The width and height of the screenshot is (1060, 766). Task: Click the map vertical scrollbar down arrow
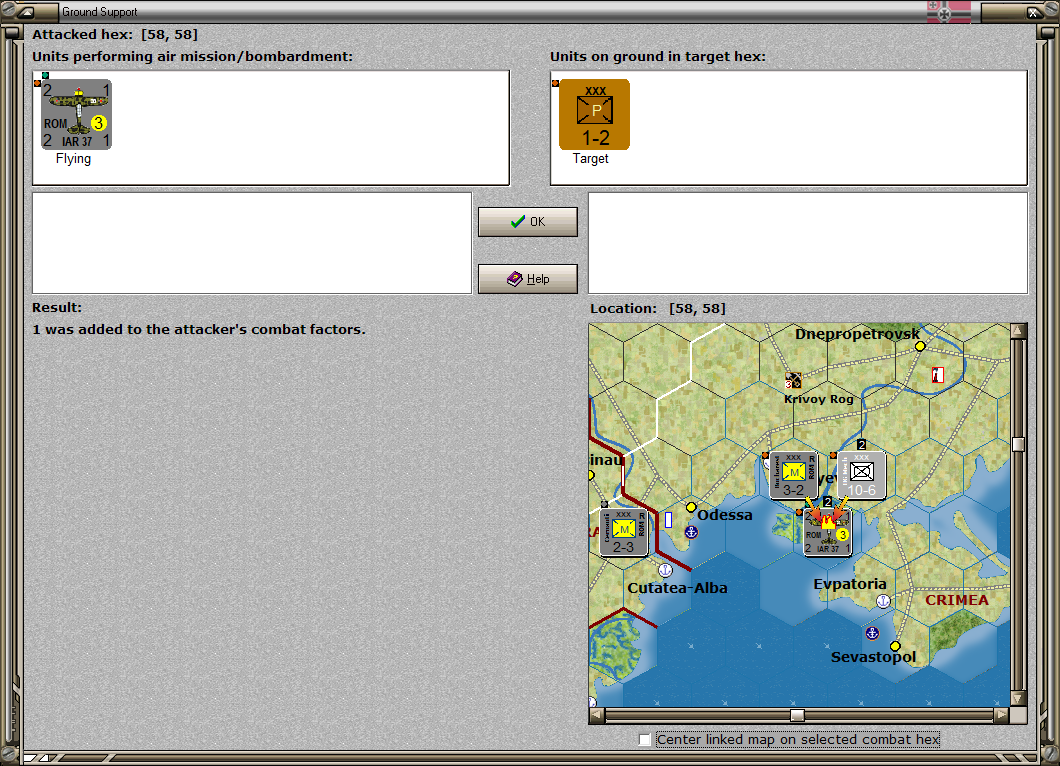(x=1018, y=698)
